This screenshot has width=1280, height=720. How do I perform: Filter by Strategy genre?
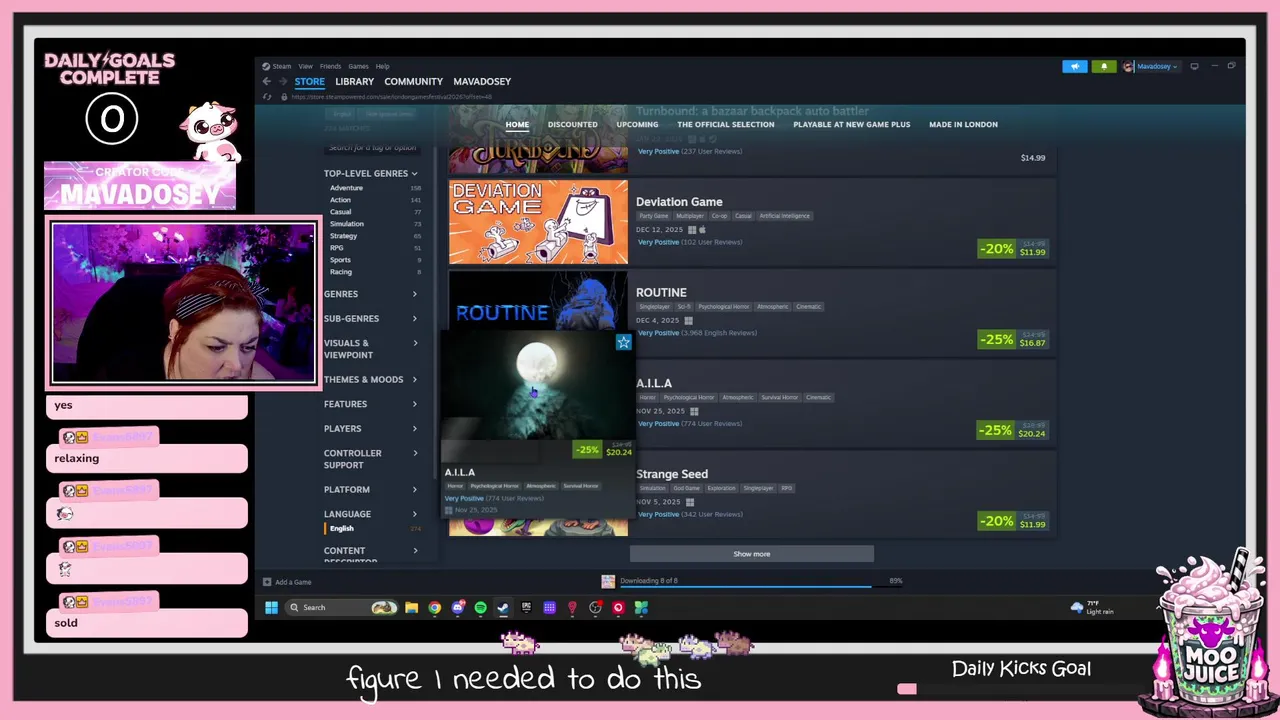point(344,236)
